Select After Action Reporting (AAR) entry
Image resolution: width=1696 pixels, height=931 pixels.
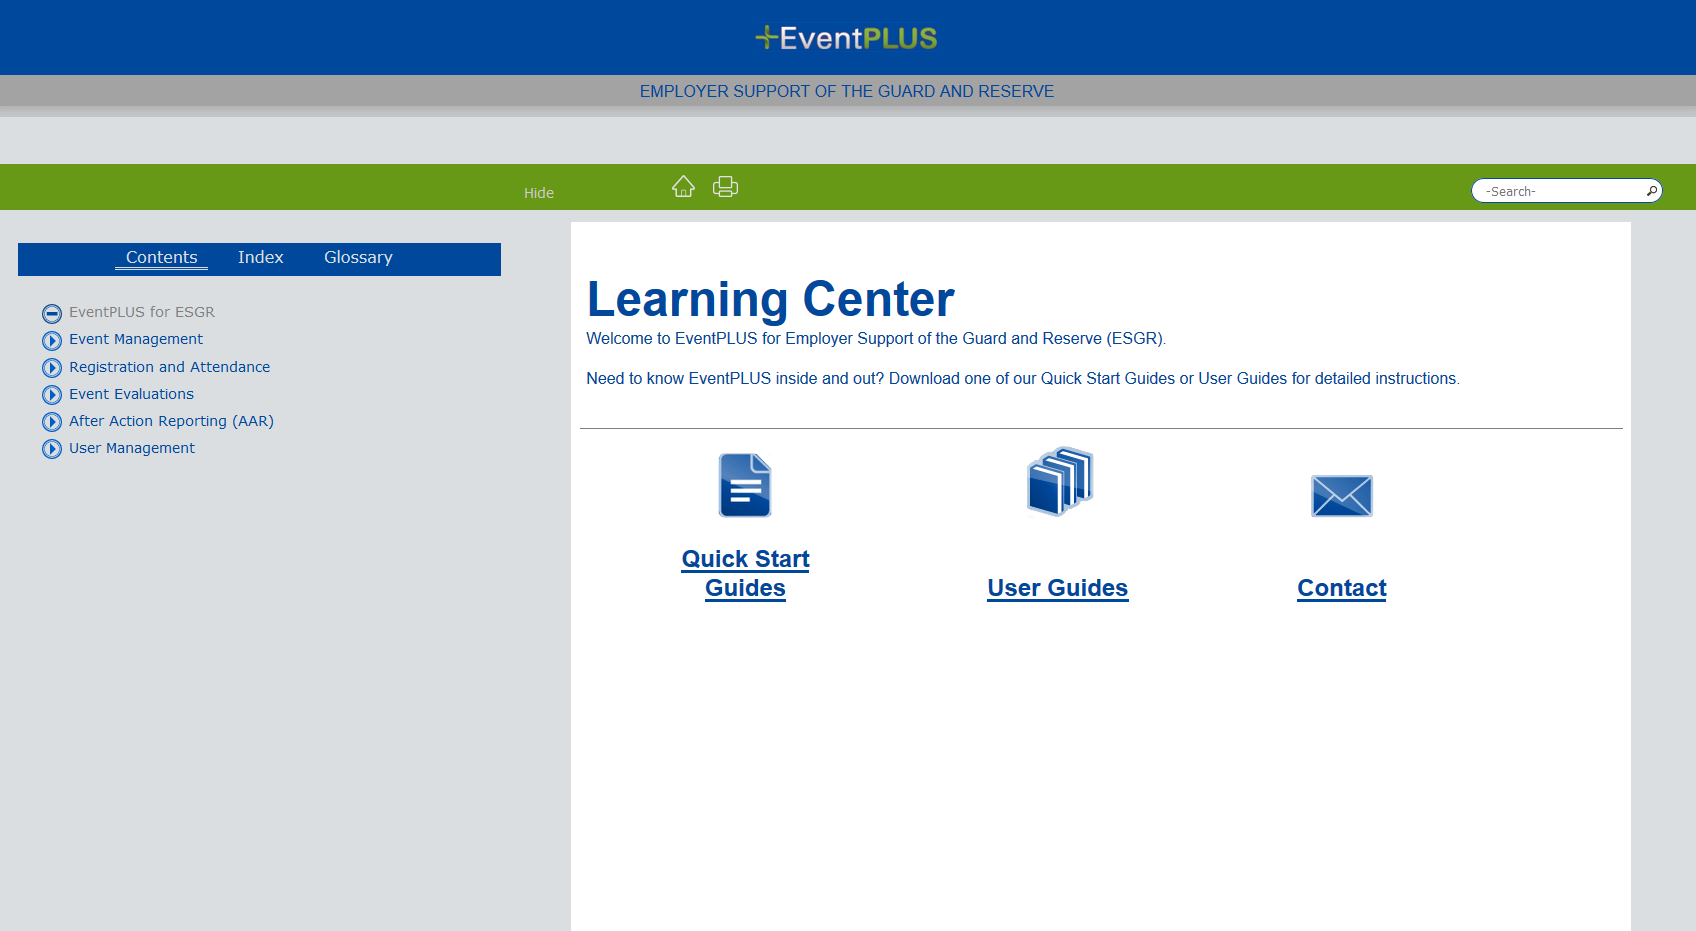[x=171, y=421]
